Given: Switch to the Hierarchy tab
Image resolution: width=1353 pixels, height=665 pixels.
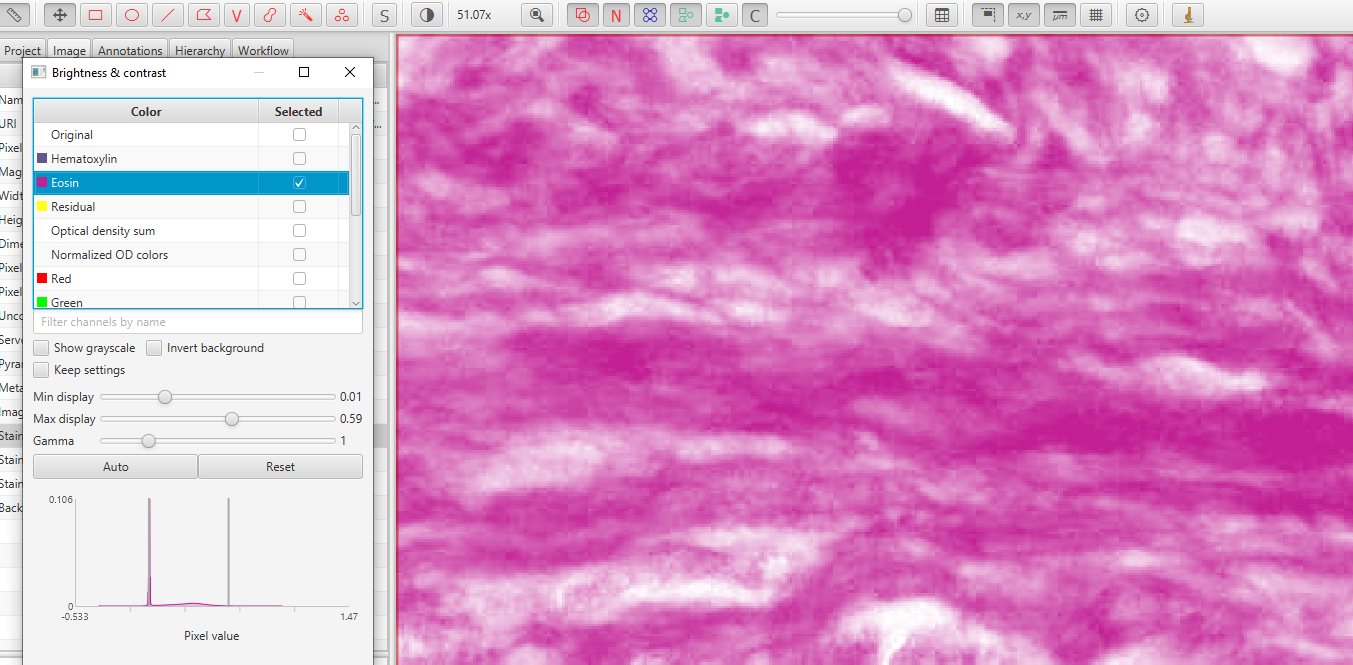Looking at the screenshot, I should 199,50.
